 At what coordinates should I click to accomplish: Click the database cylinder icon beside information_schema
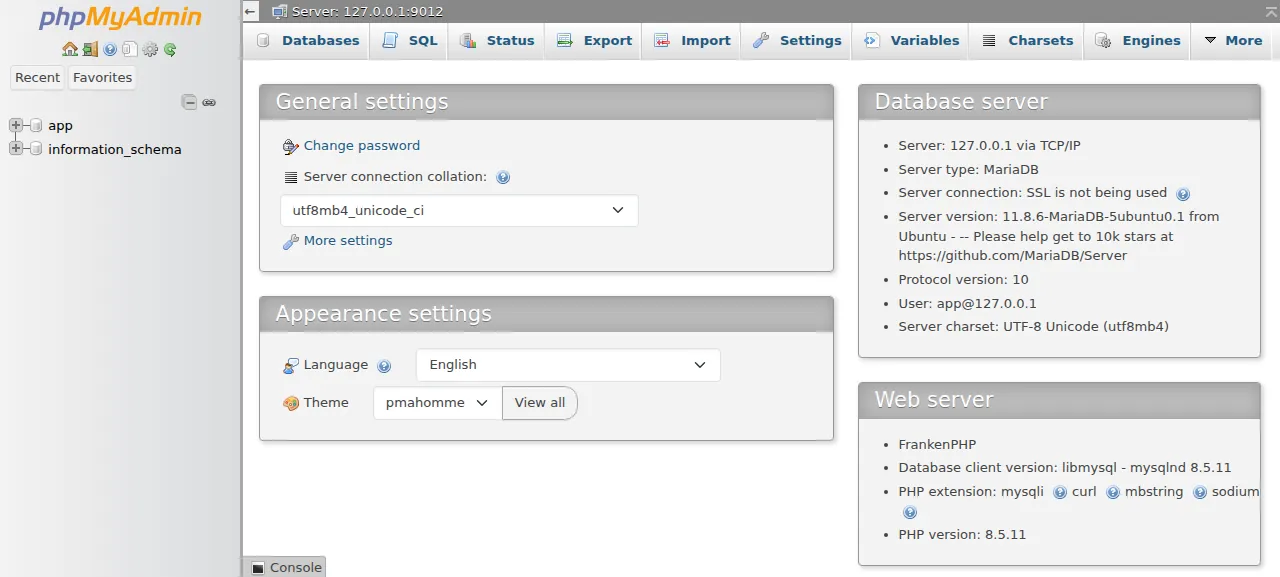tap(36, 149)
